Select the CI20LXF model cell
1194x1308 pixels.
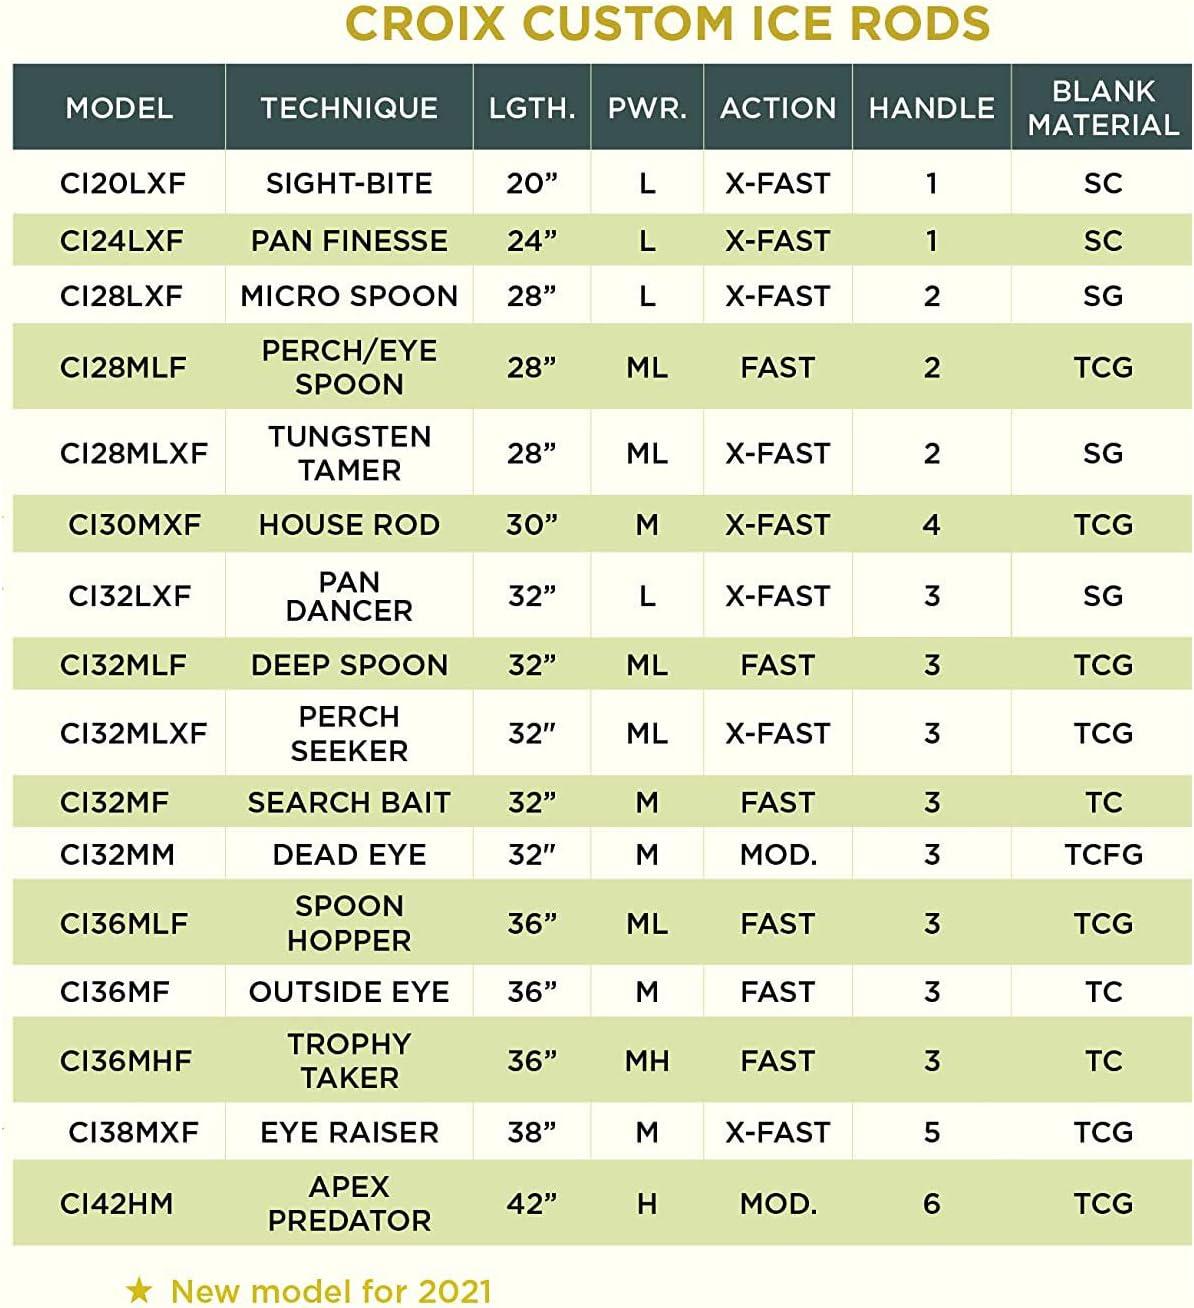point(122,184)
